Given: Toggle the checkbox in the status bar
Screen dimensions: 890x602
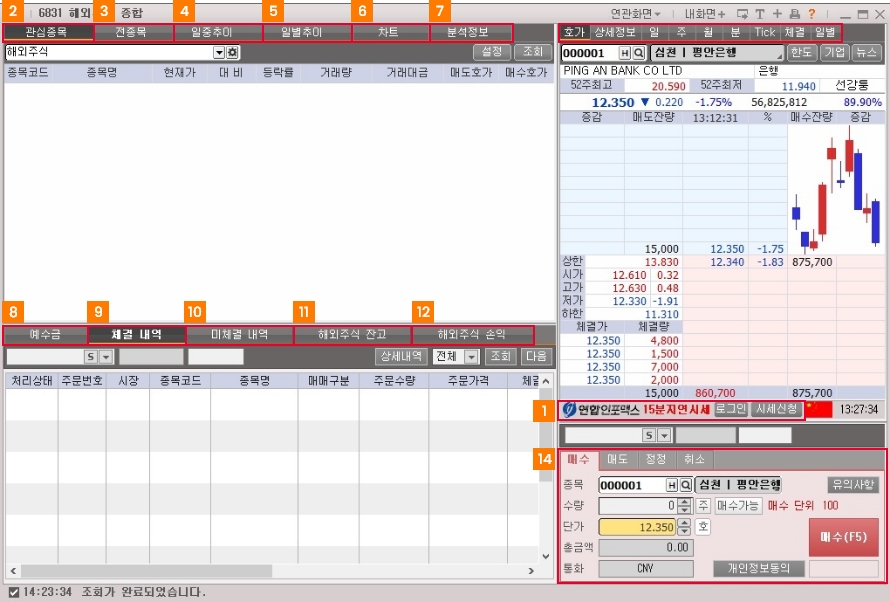Looking at the screenshot, I should [x=14, y=592].
